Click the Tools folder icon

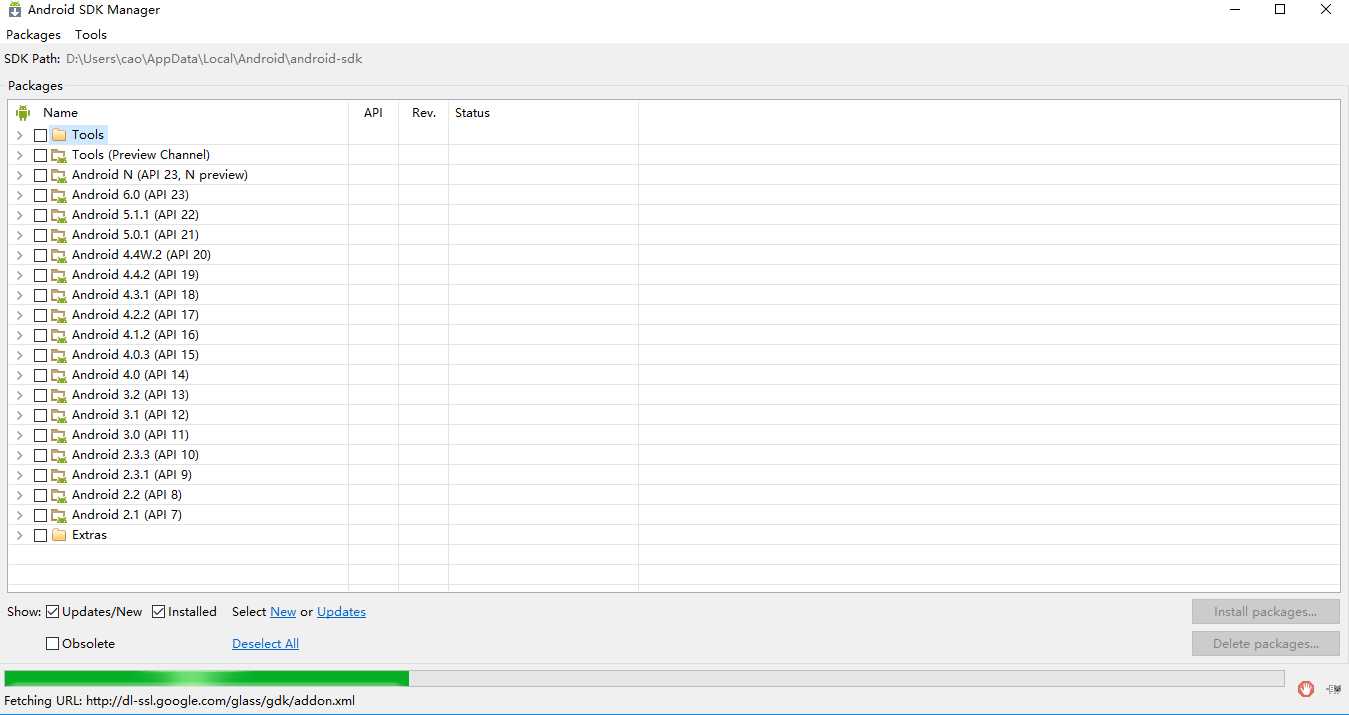point(59,135)
